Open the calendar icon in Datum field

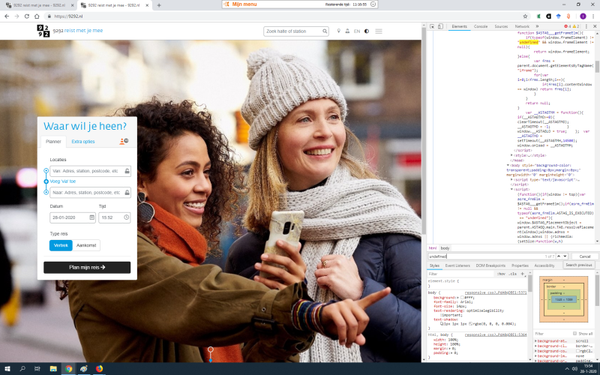click(92, 217)
